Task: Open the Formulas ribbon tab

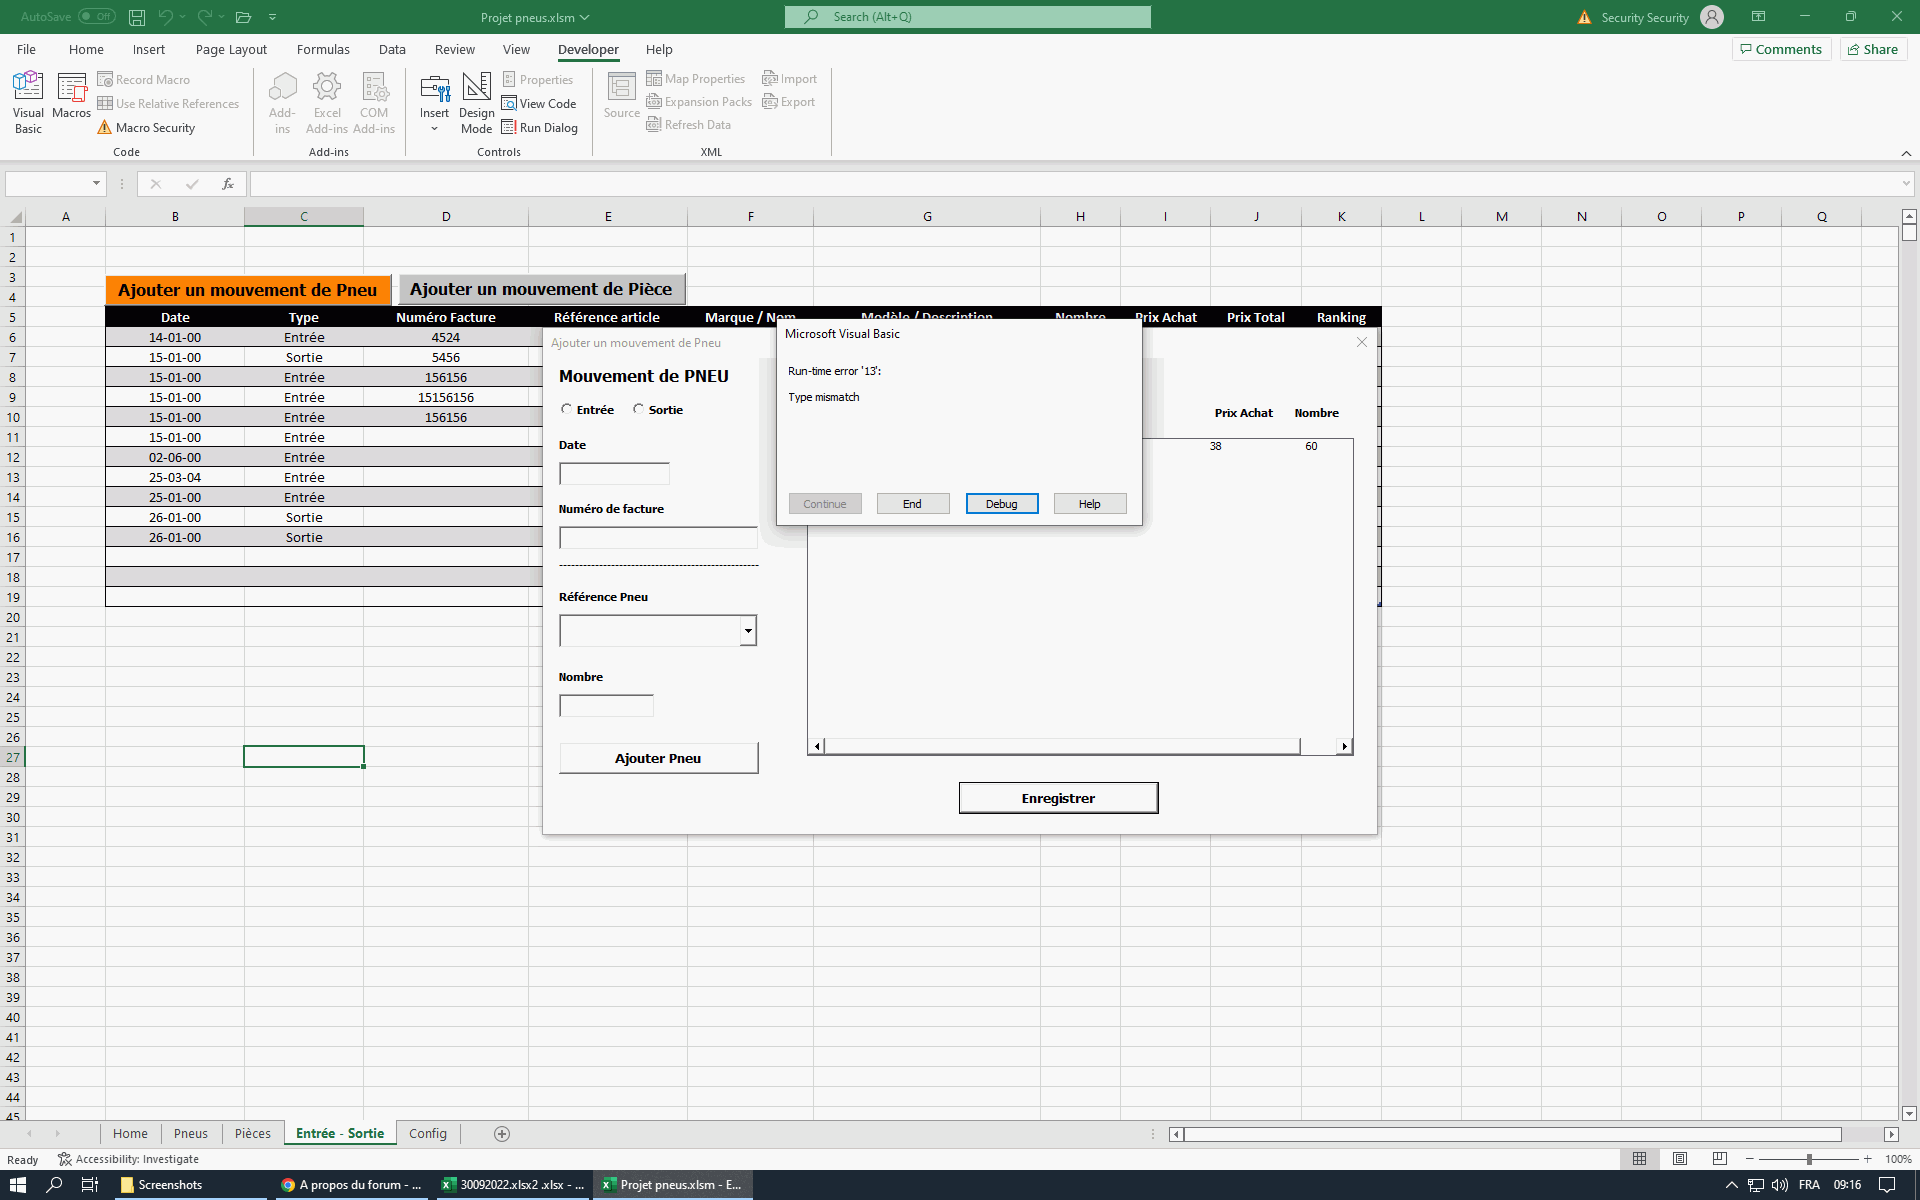Action: point(322,49)
